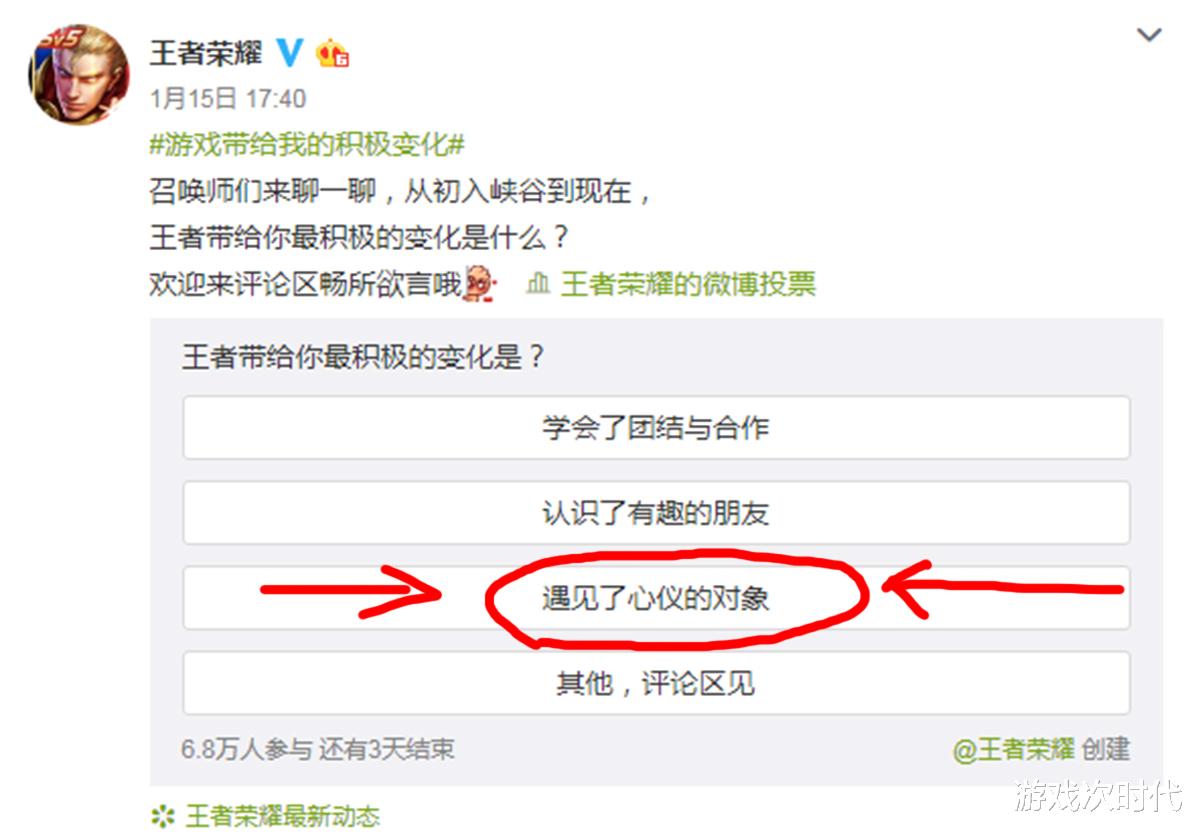The width and height of the screenshot is (1200, 835).
Task: Open the #游戏带给我的积极变化# hashtag
Action: tap(307, 144)
